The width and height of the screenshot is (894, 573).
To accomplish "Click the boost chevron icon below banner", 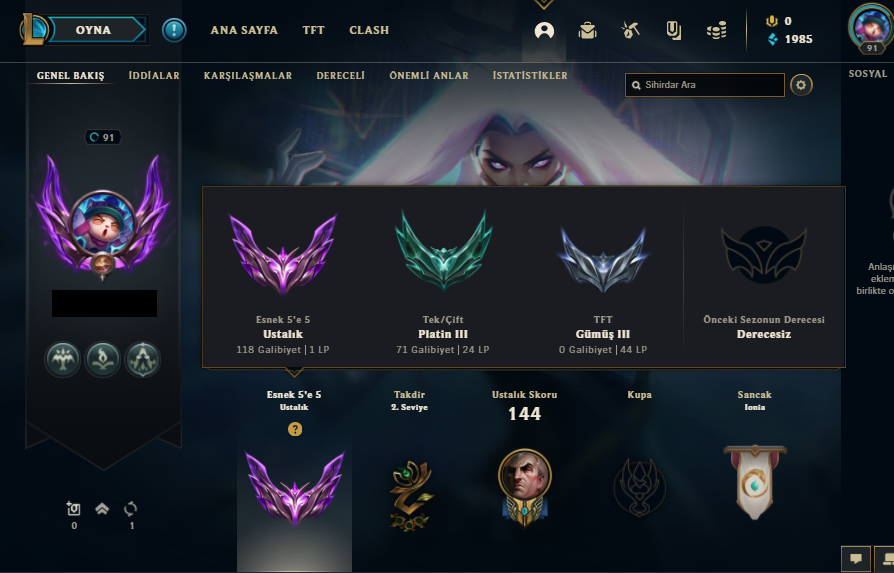I will [x=102, y=509].
